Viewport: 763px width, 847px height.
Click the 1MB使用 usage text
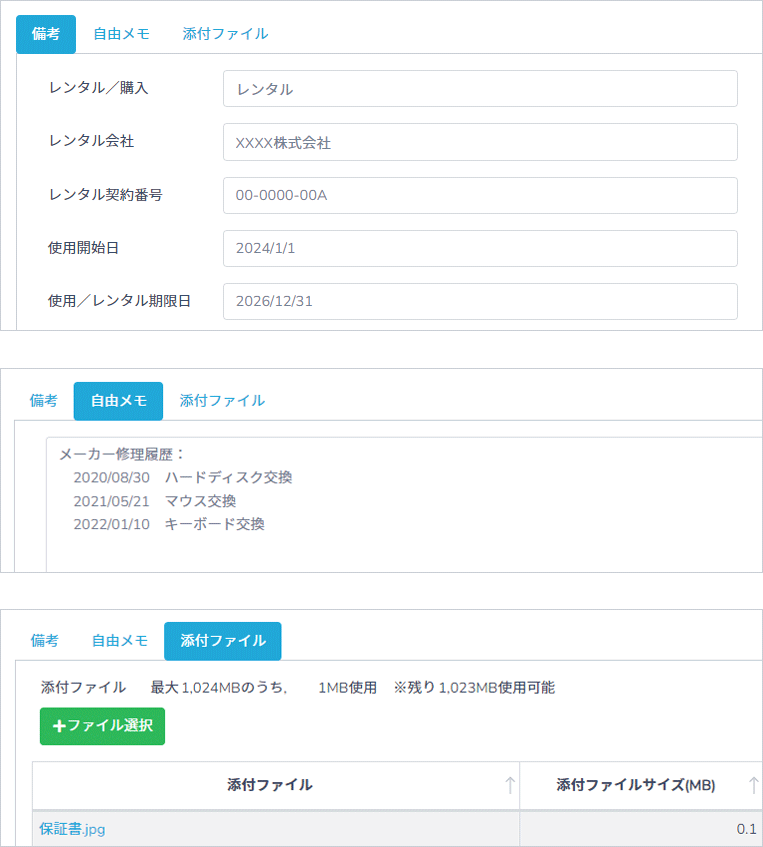pos(347,688)
